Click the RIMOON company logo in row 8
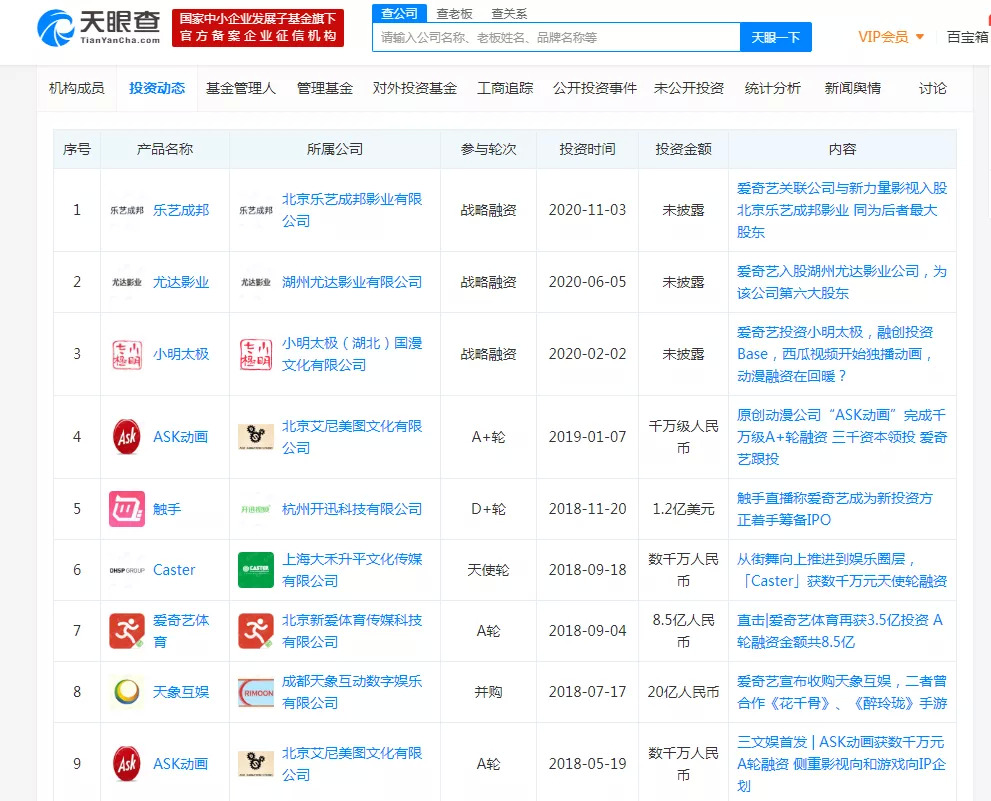 coord(256,692)
